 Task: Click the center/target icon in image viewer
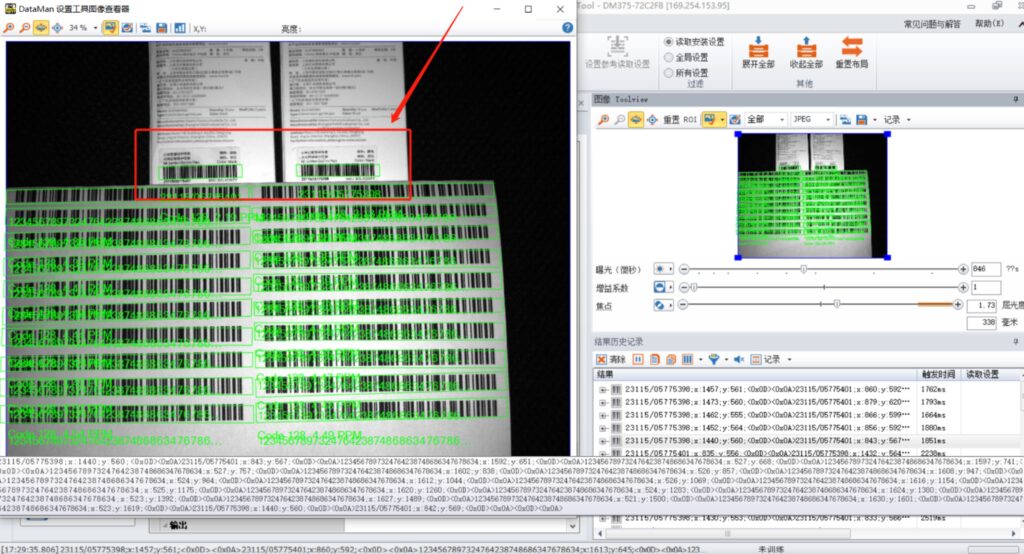(x=57, y=28)
